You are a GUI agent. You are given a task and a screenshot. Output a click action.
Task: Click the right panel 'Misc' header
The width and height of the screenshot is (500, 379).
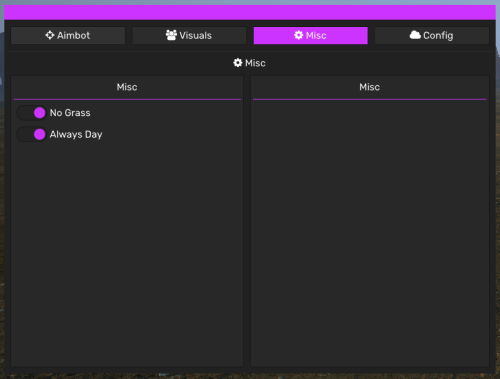(369, 87)
